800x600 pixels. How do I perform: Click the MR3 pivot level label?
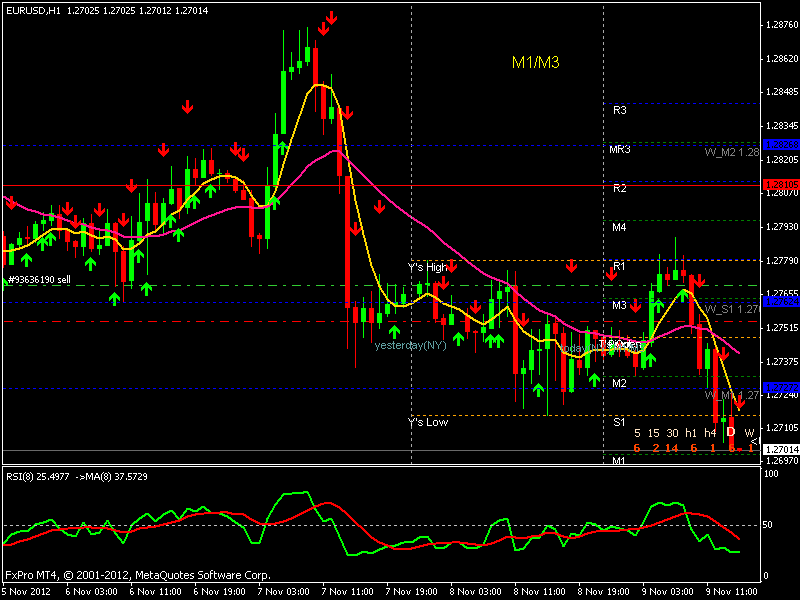coord(620,149)
